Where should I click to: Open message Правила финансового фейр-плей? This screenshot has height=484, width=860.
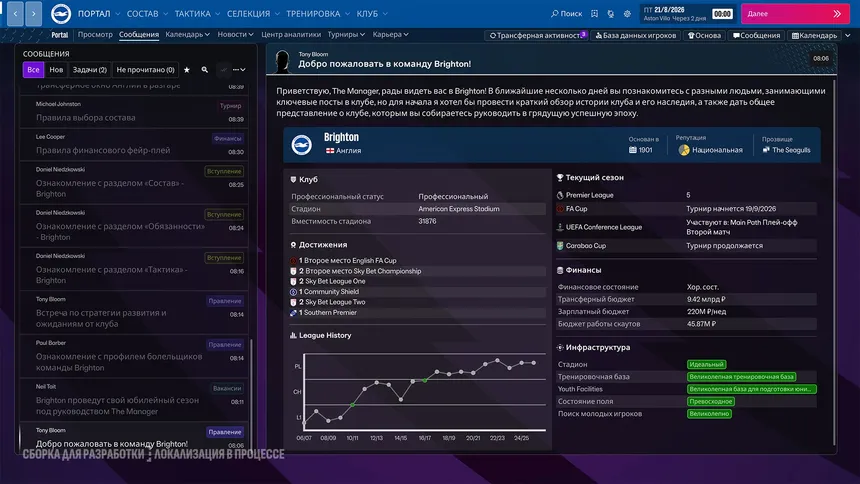(134, 144)
